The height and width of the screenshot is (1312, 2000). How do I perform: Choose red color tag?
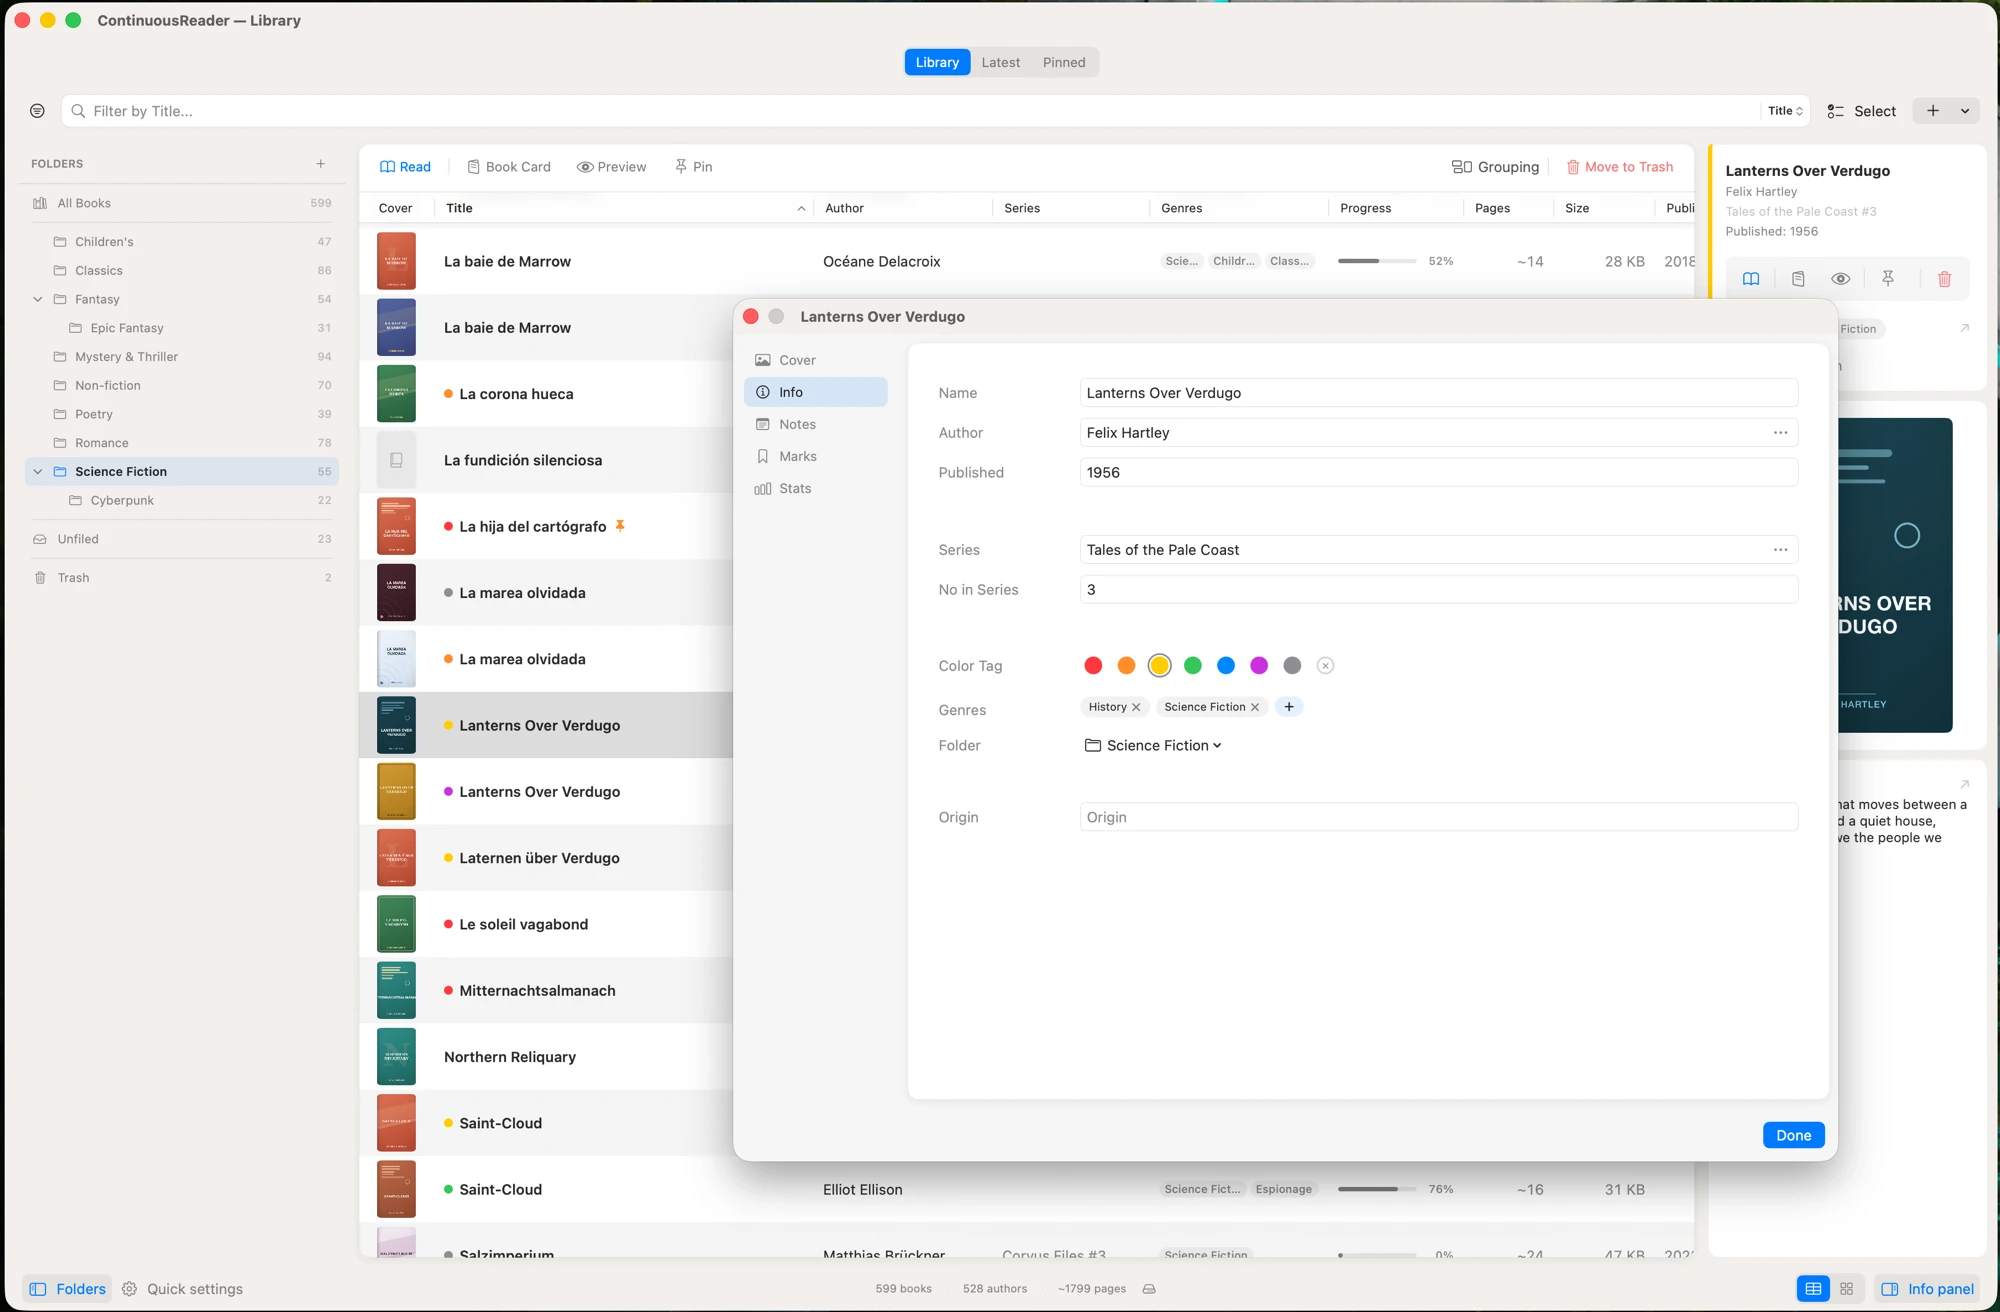pos(1093,666)
